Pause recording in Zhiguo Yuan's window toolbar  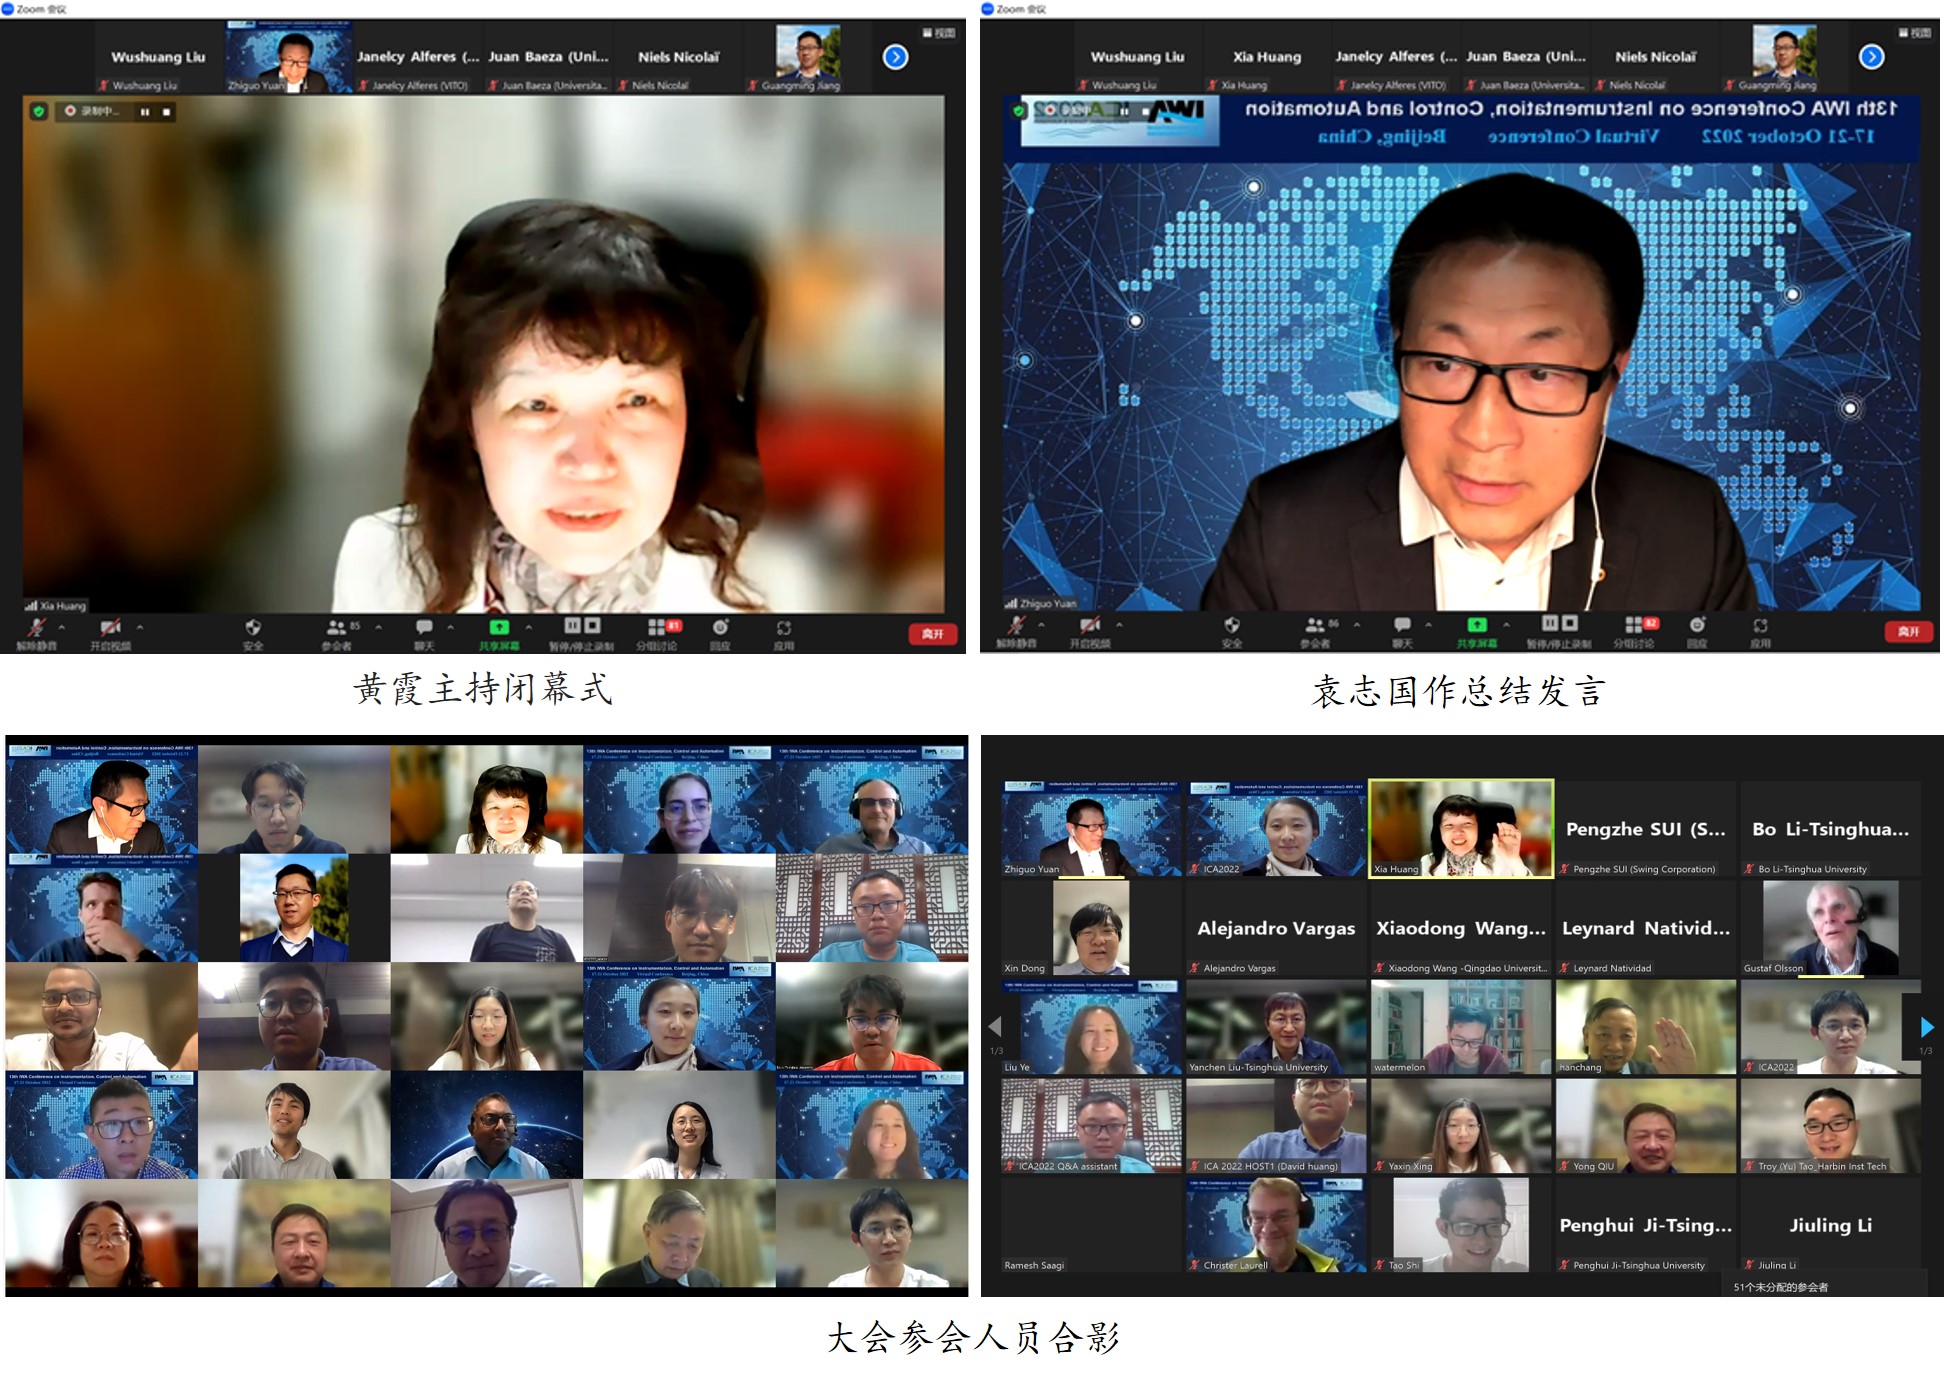click(1549, 623)
